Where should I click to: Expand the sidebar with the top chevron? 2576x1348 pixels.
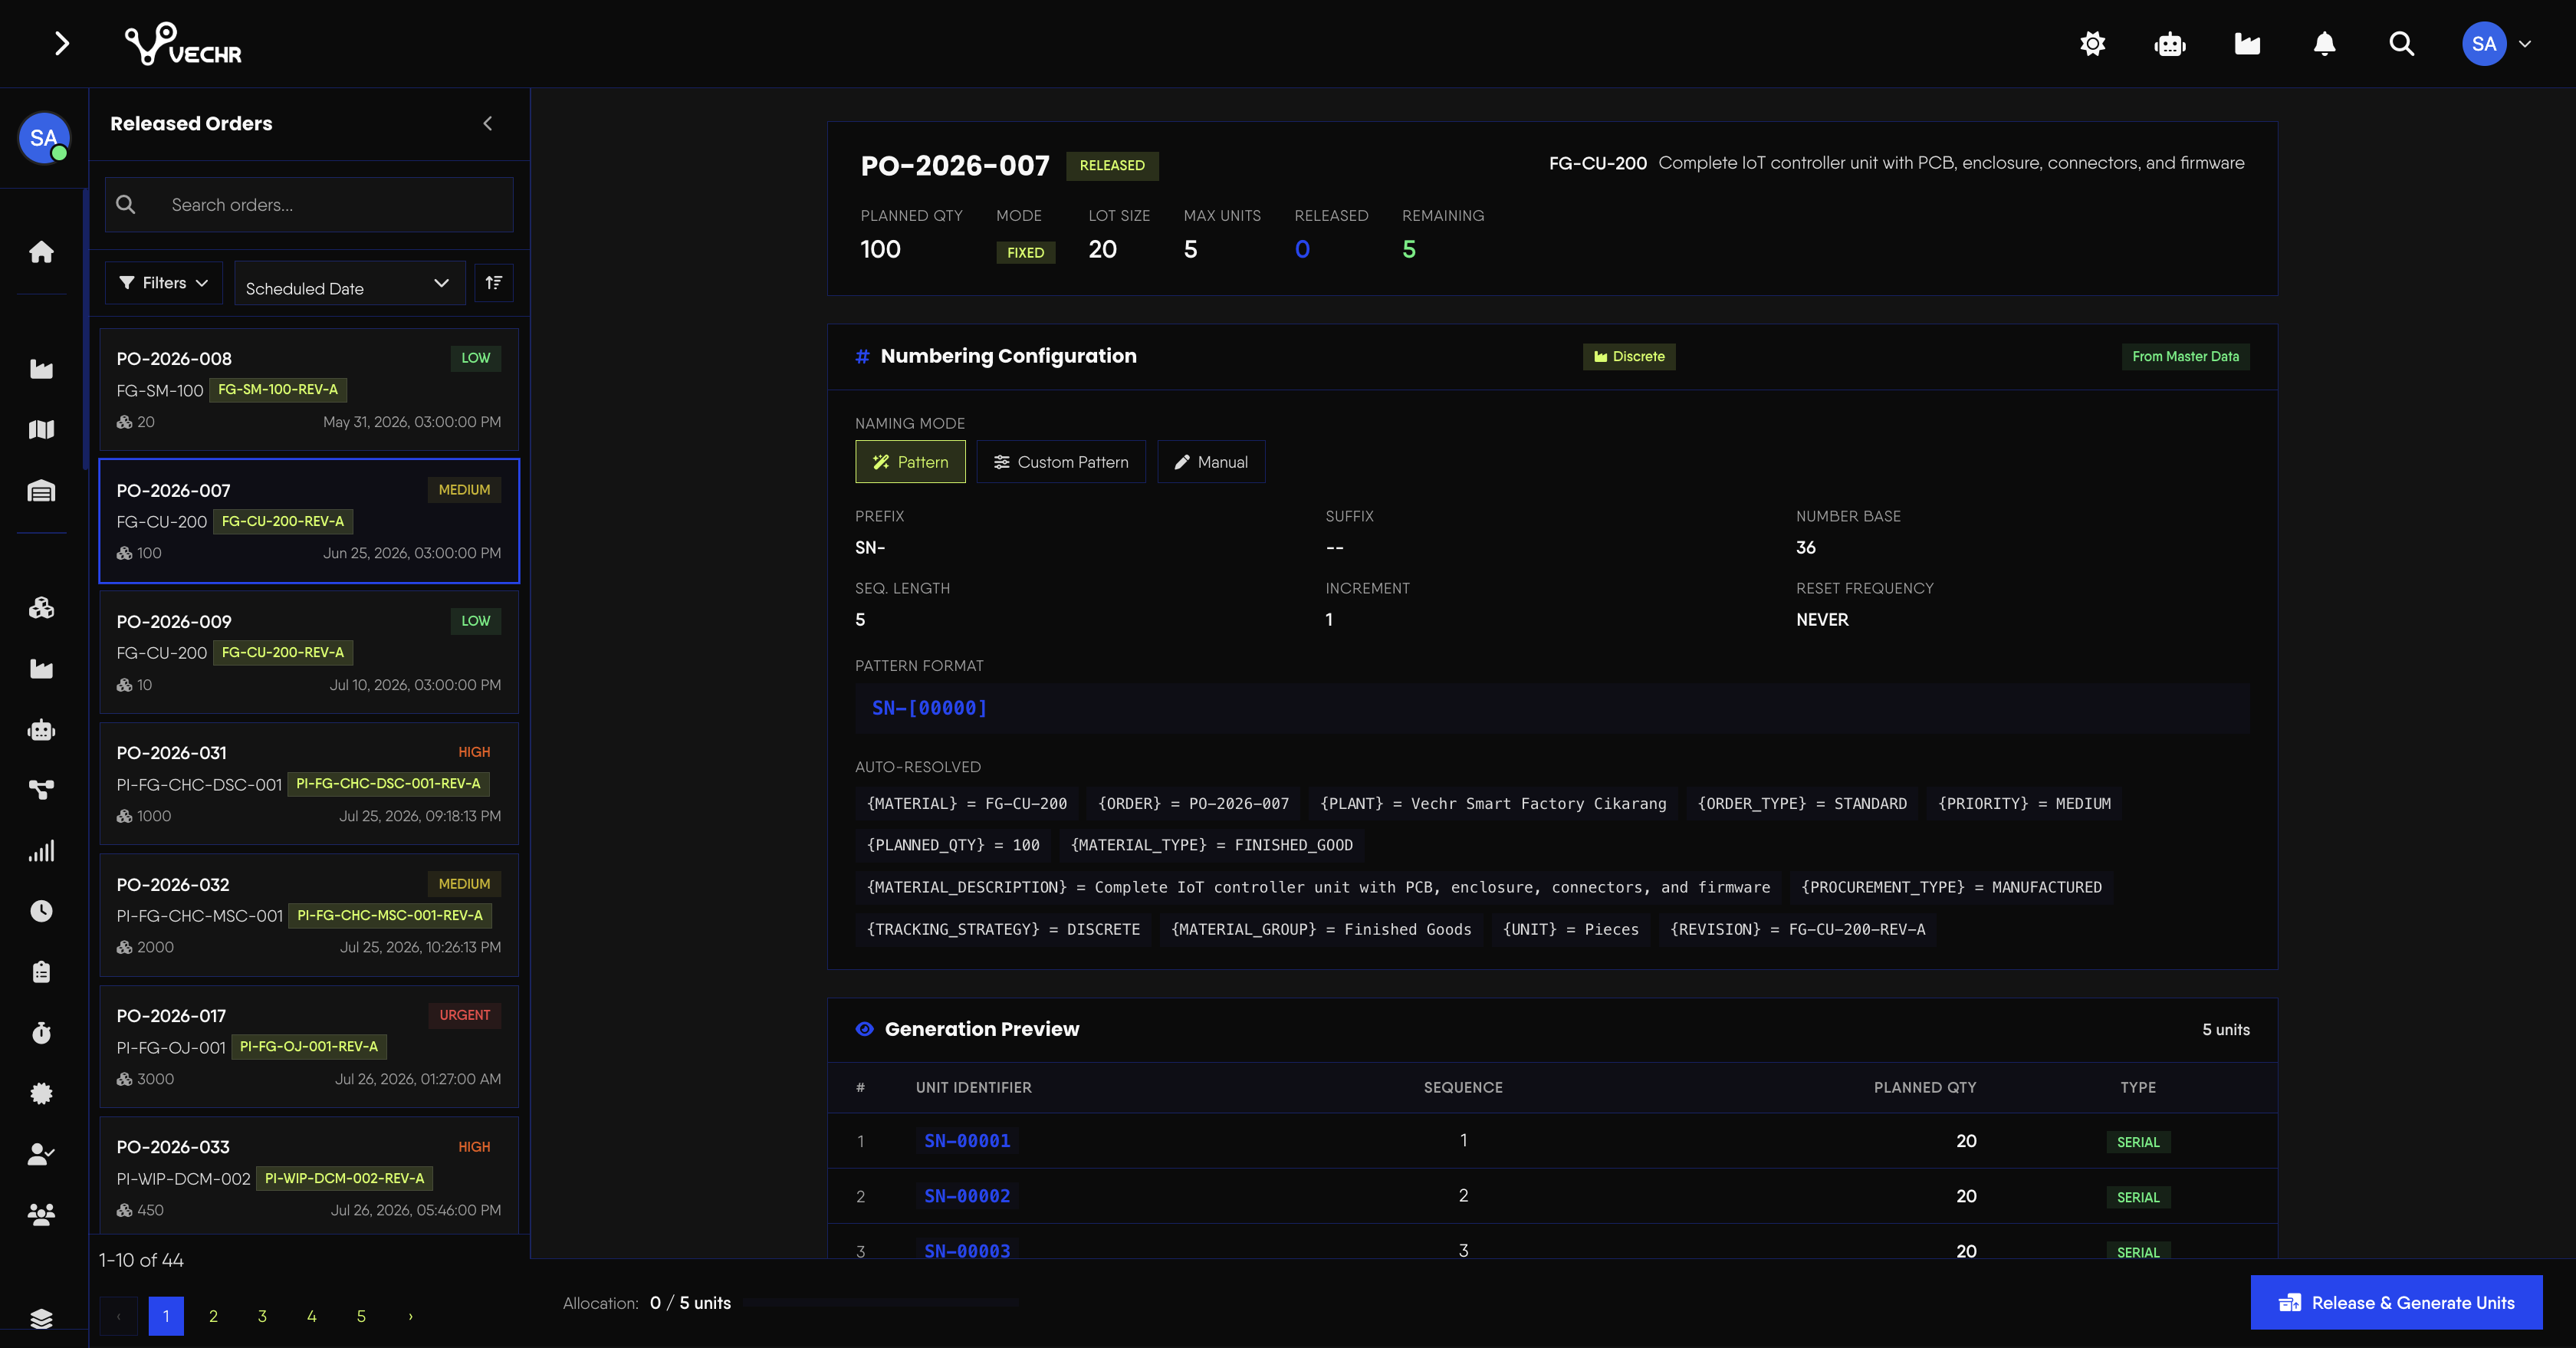(61, 43)
